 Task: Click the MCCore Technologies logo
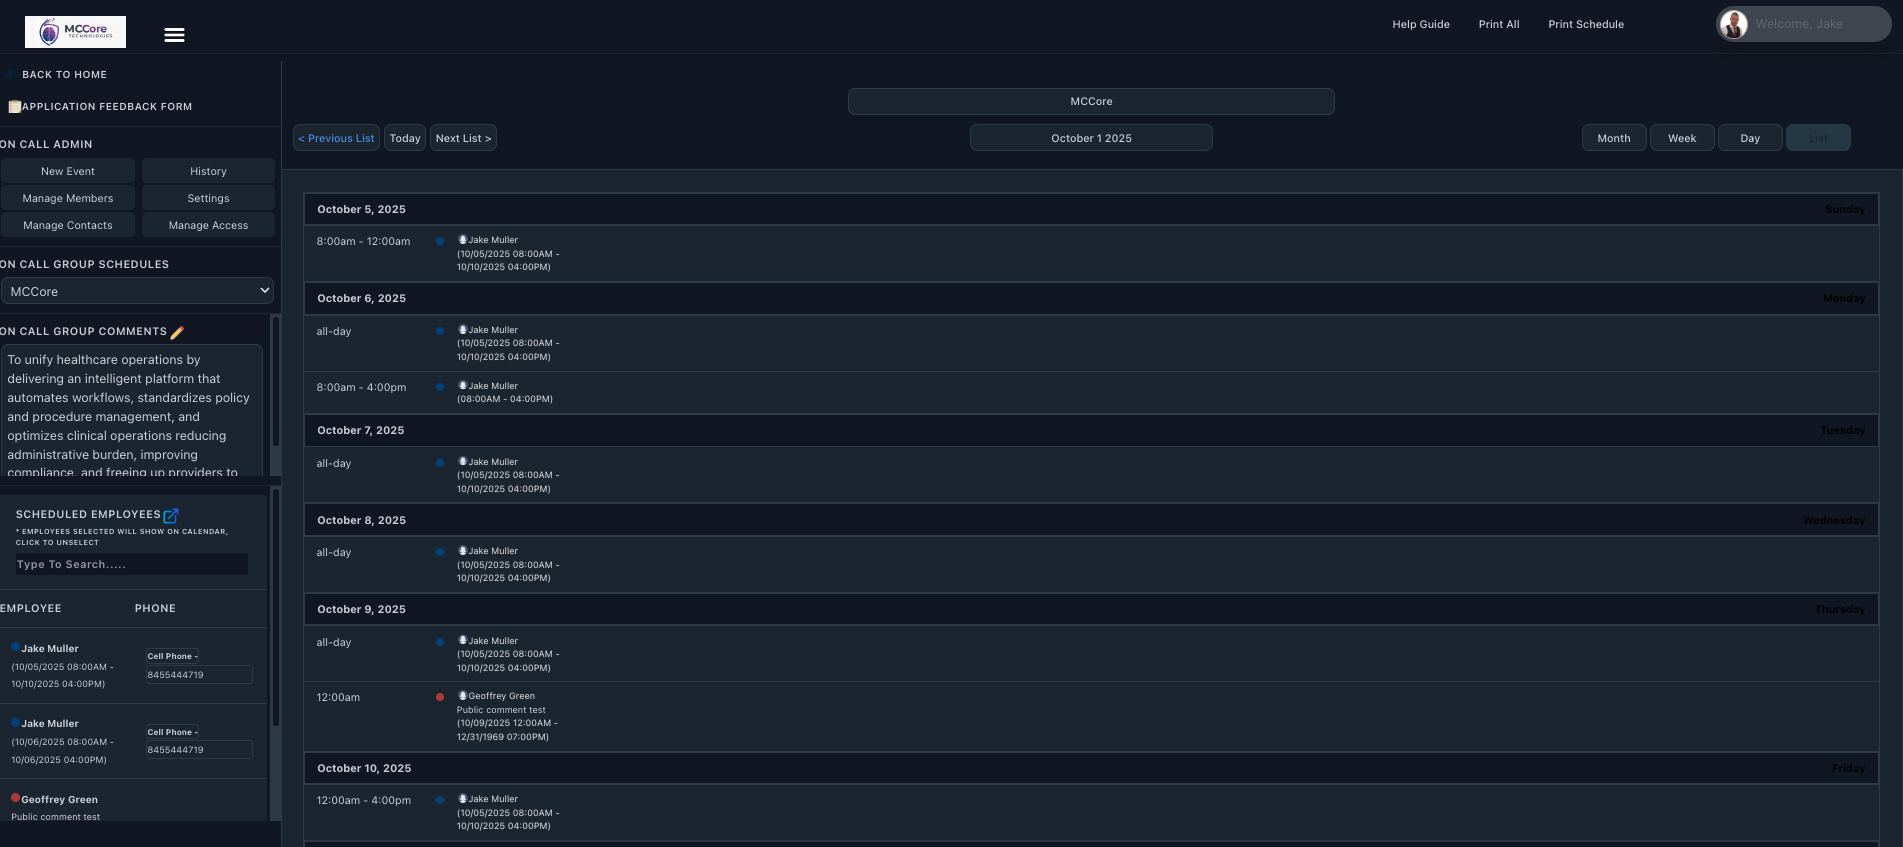[x=75, y=32]
